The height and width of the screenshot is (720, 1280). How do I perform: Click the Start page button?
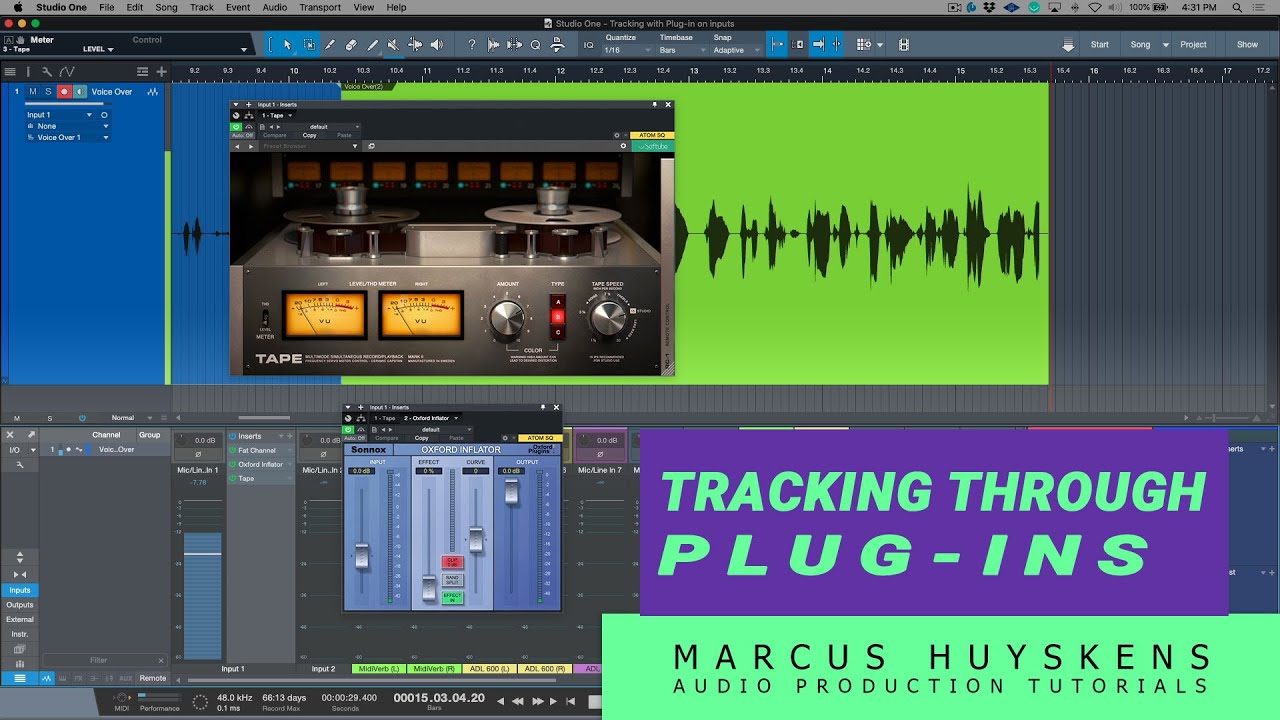point(1100,45)
